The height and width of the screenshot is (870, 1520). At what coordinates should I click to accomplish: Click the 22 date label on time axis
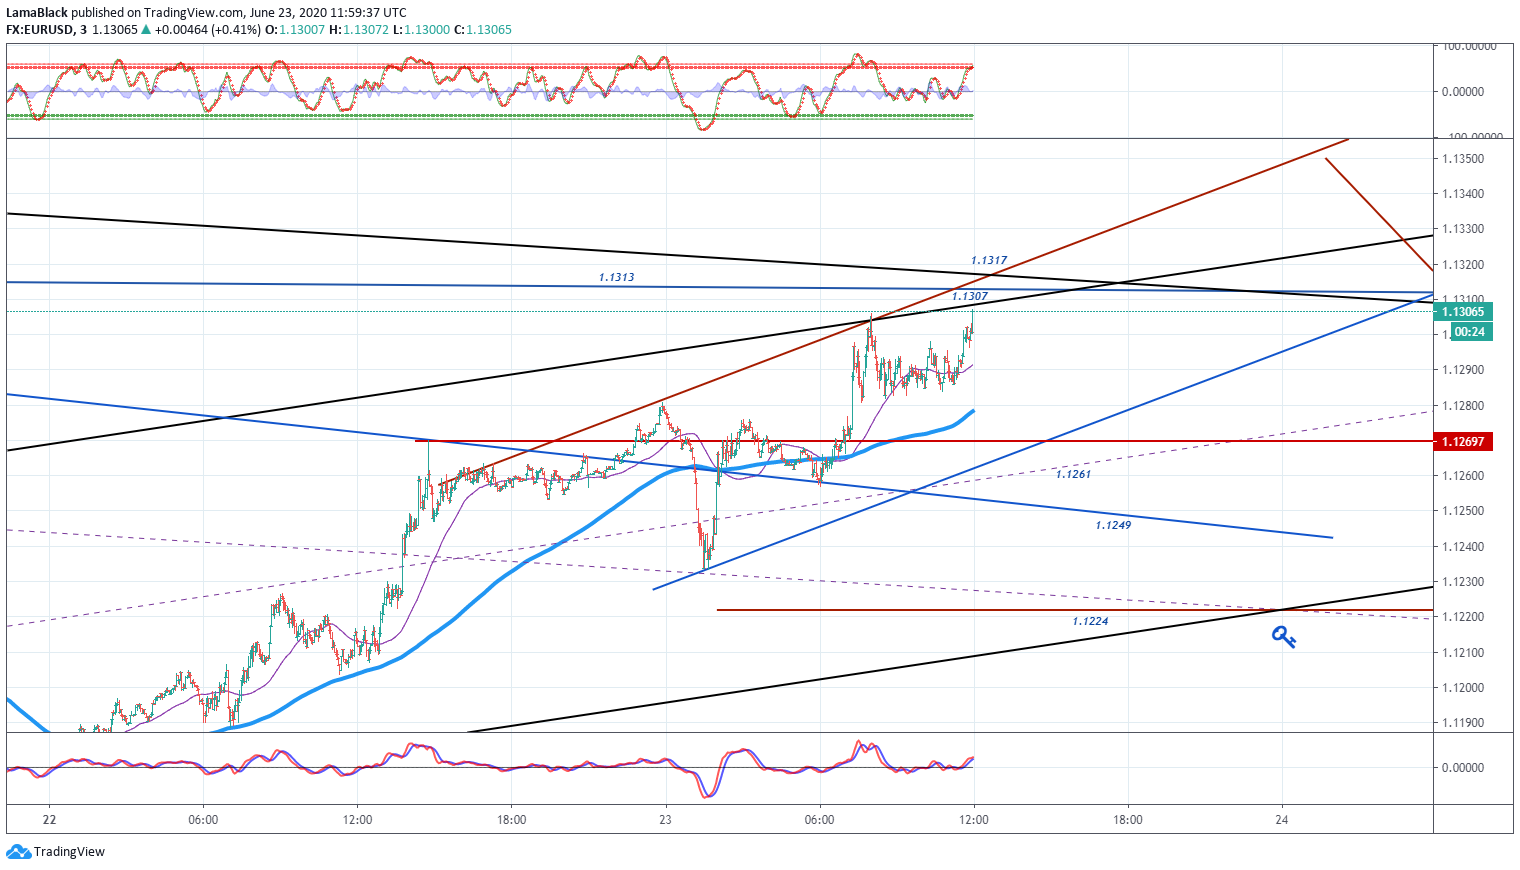pos(50,820)
